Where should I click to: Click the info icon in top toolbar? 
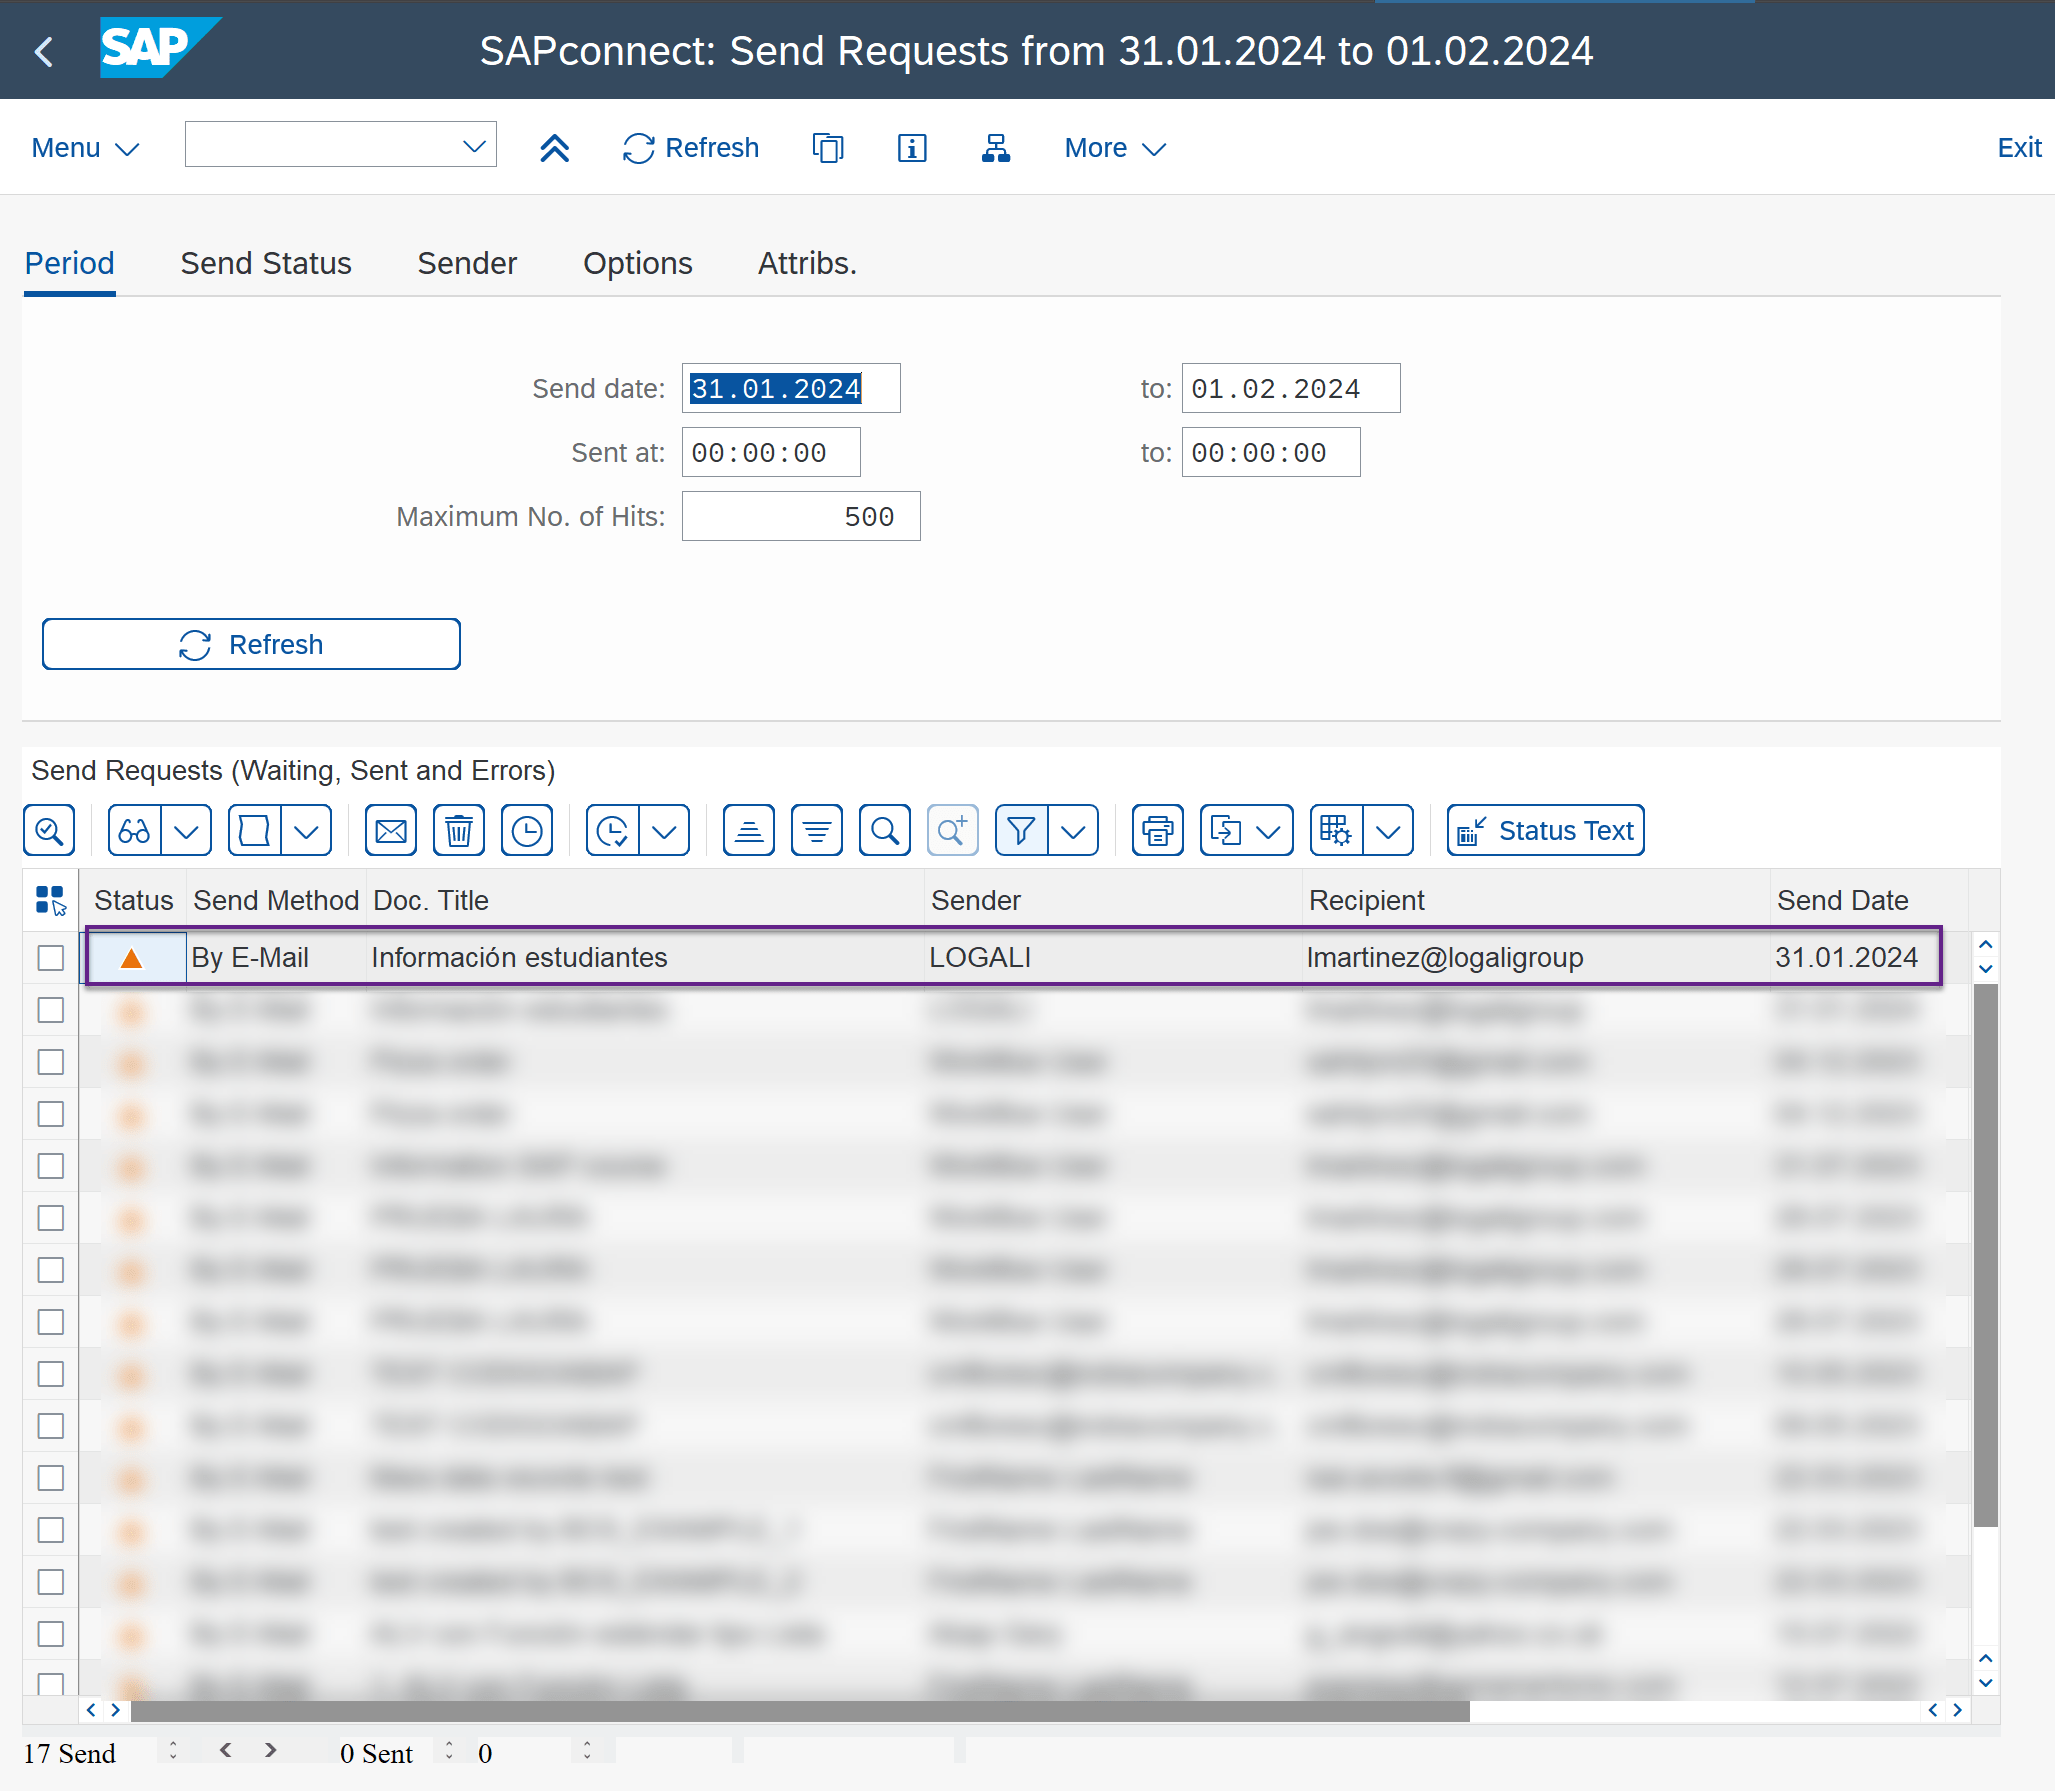coord(911,148)
